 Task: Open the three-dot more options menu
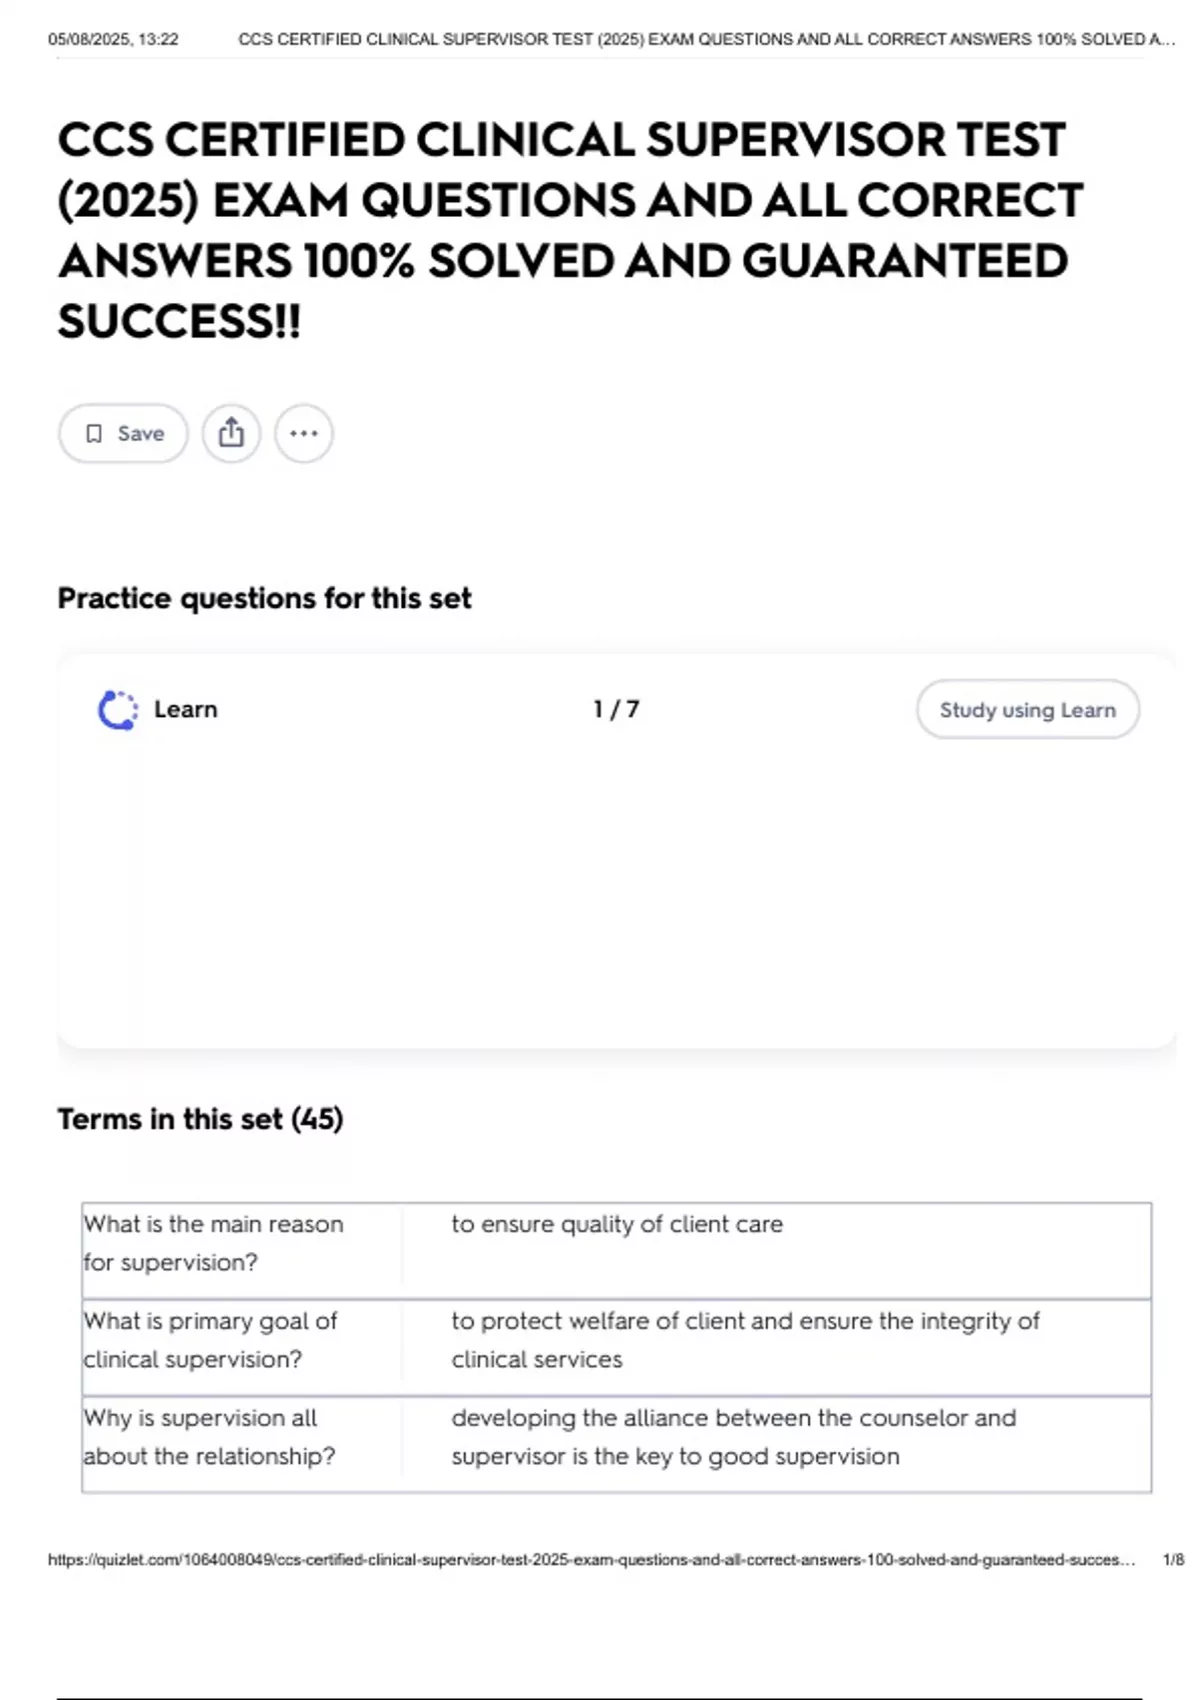(304, 433)
